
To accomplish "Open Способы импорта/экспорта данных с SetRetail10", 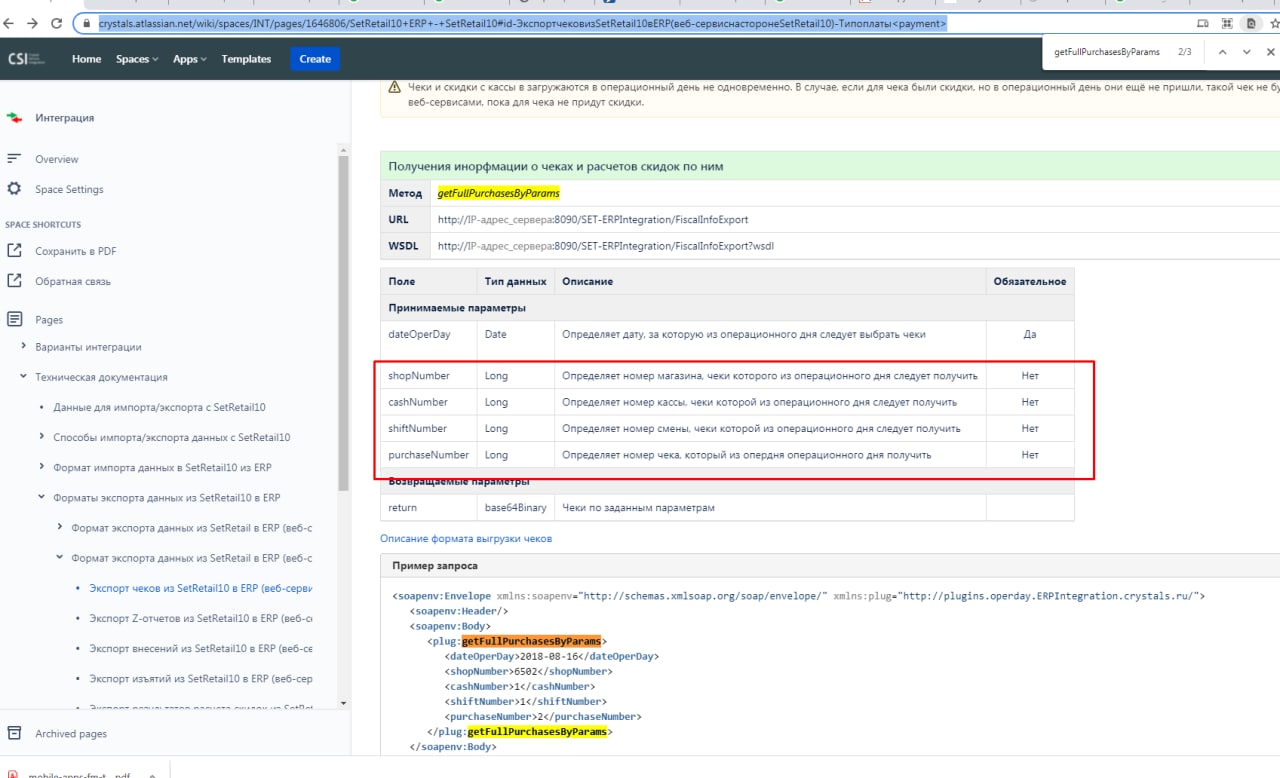I will point(171,437).
